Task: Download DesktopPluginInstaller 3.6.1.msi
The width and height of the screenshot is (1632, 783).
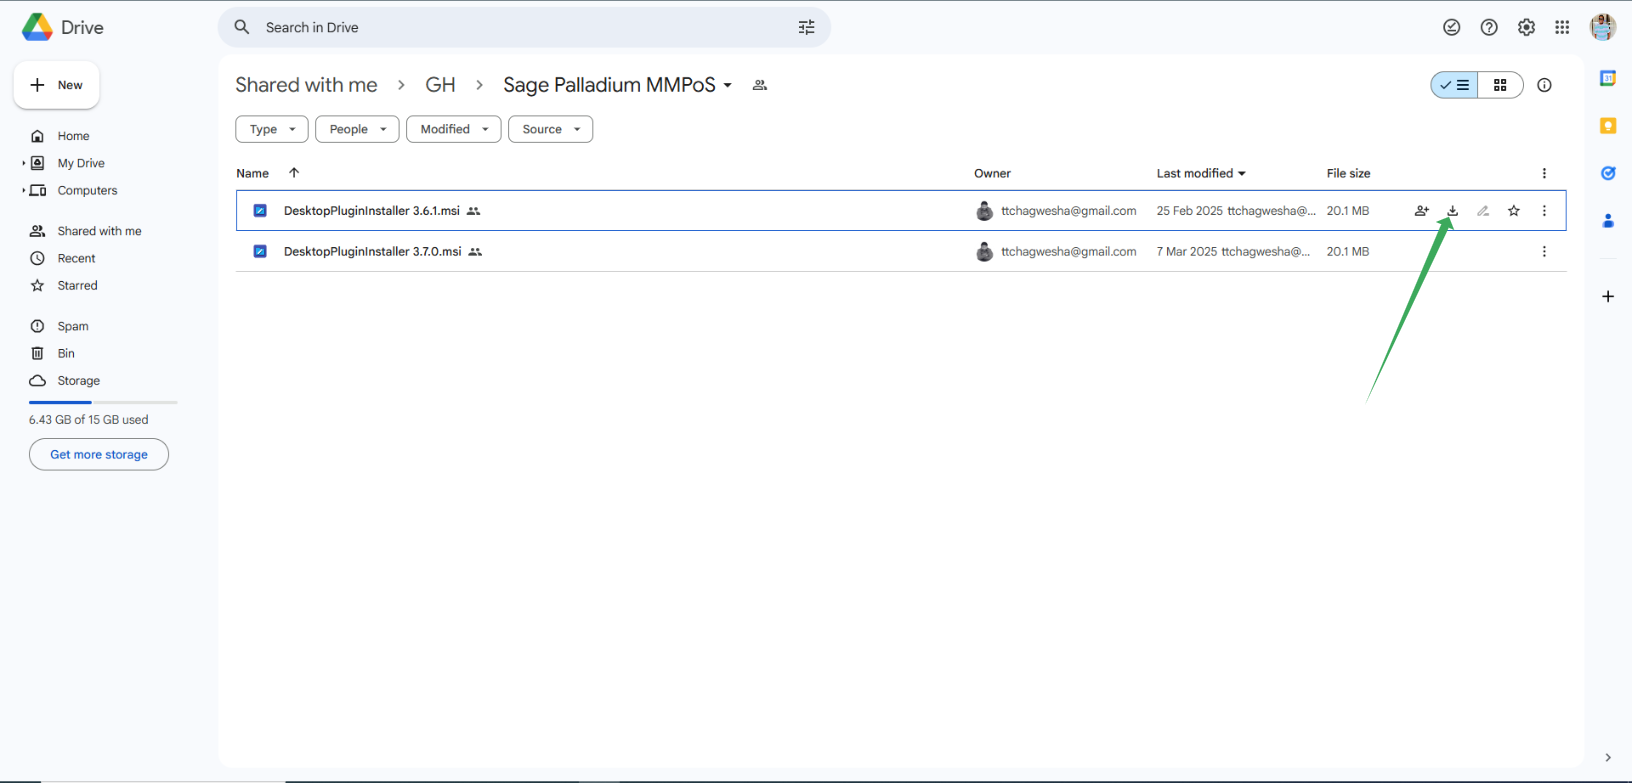Action: (1452, 211)
